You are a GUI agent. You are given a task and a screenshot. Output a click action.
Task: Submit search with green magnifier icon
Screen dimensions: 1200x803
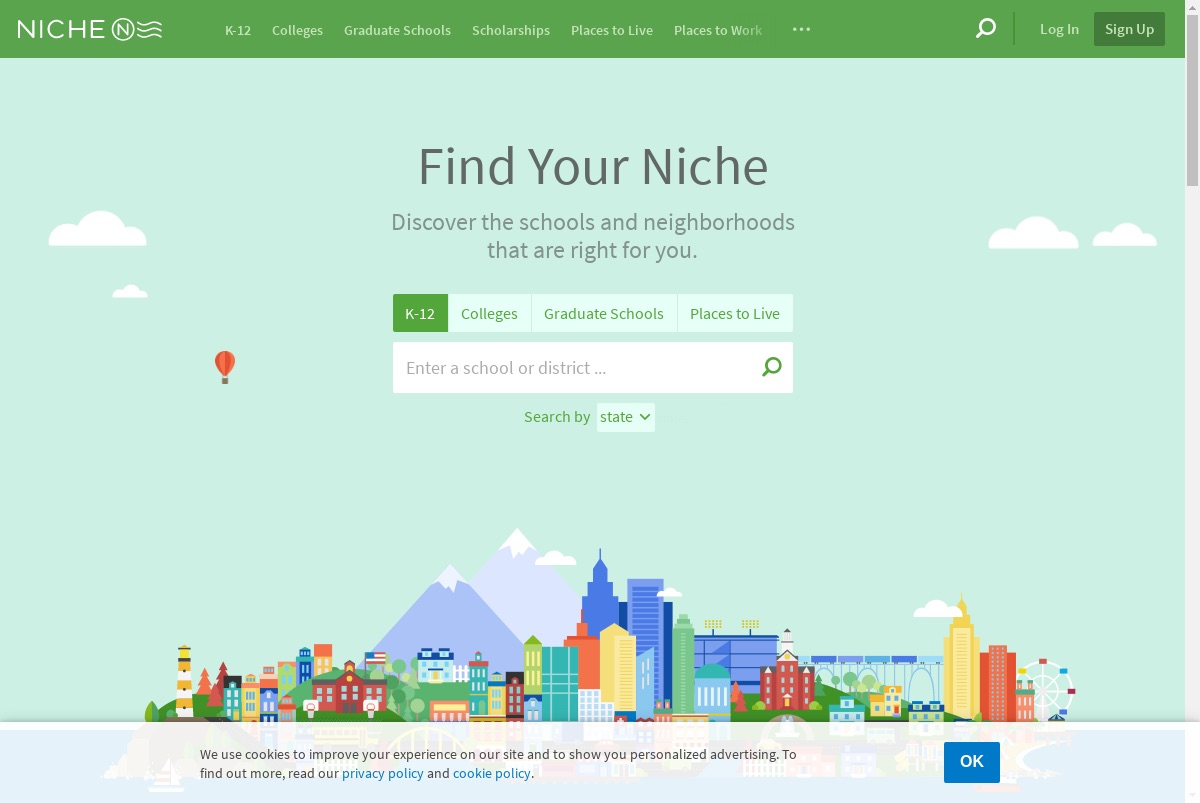click(772, 367)
